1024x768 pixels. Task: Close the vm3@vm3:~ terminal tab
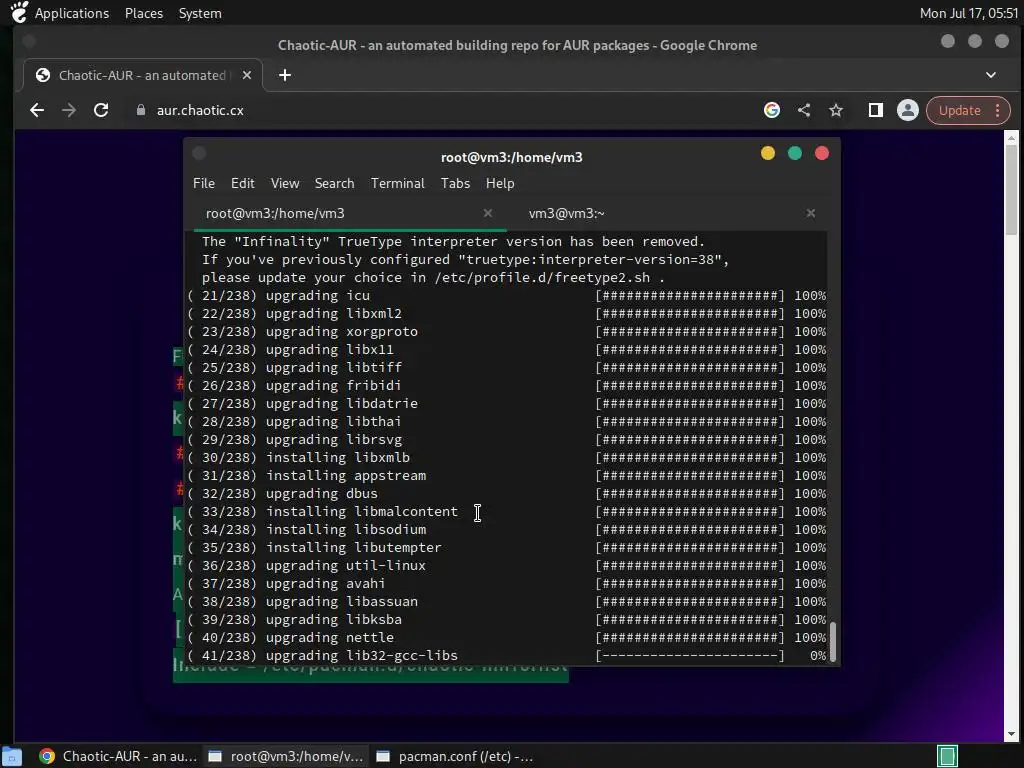(810, 214)
